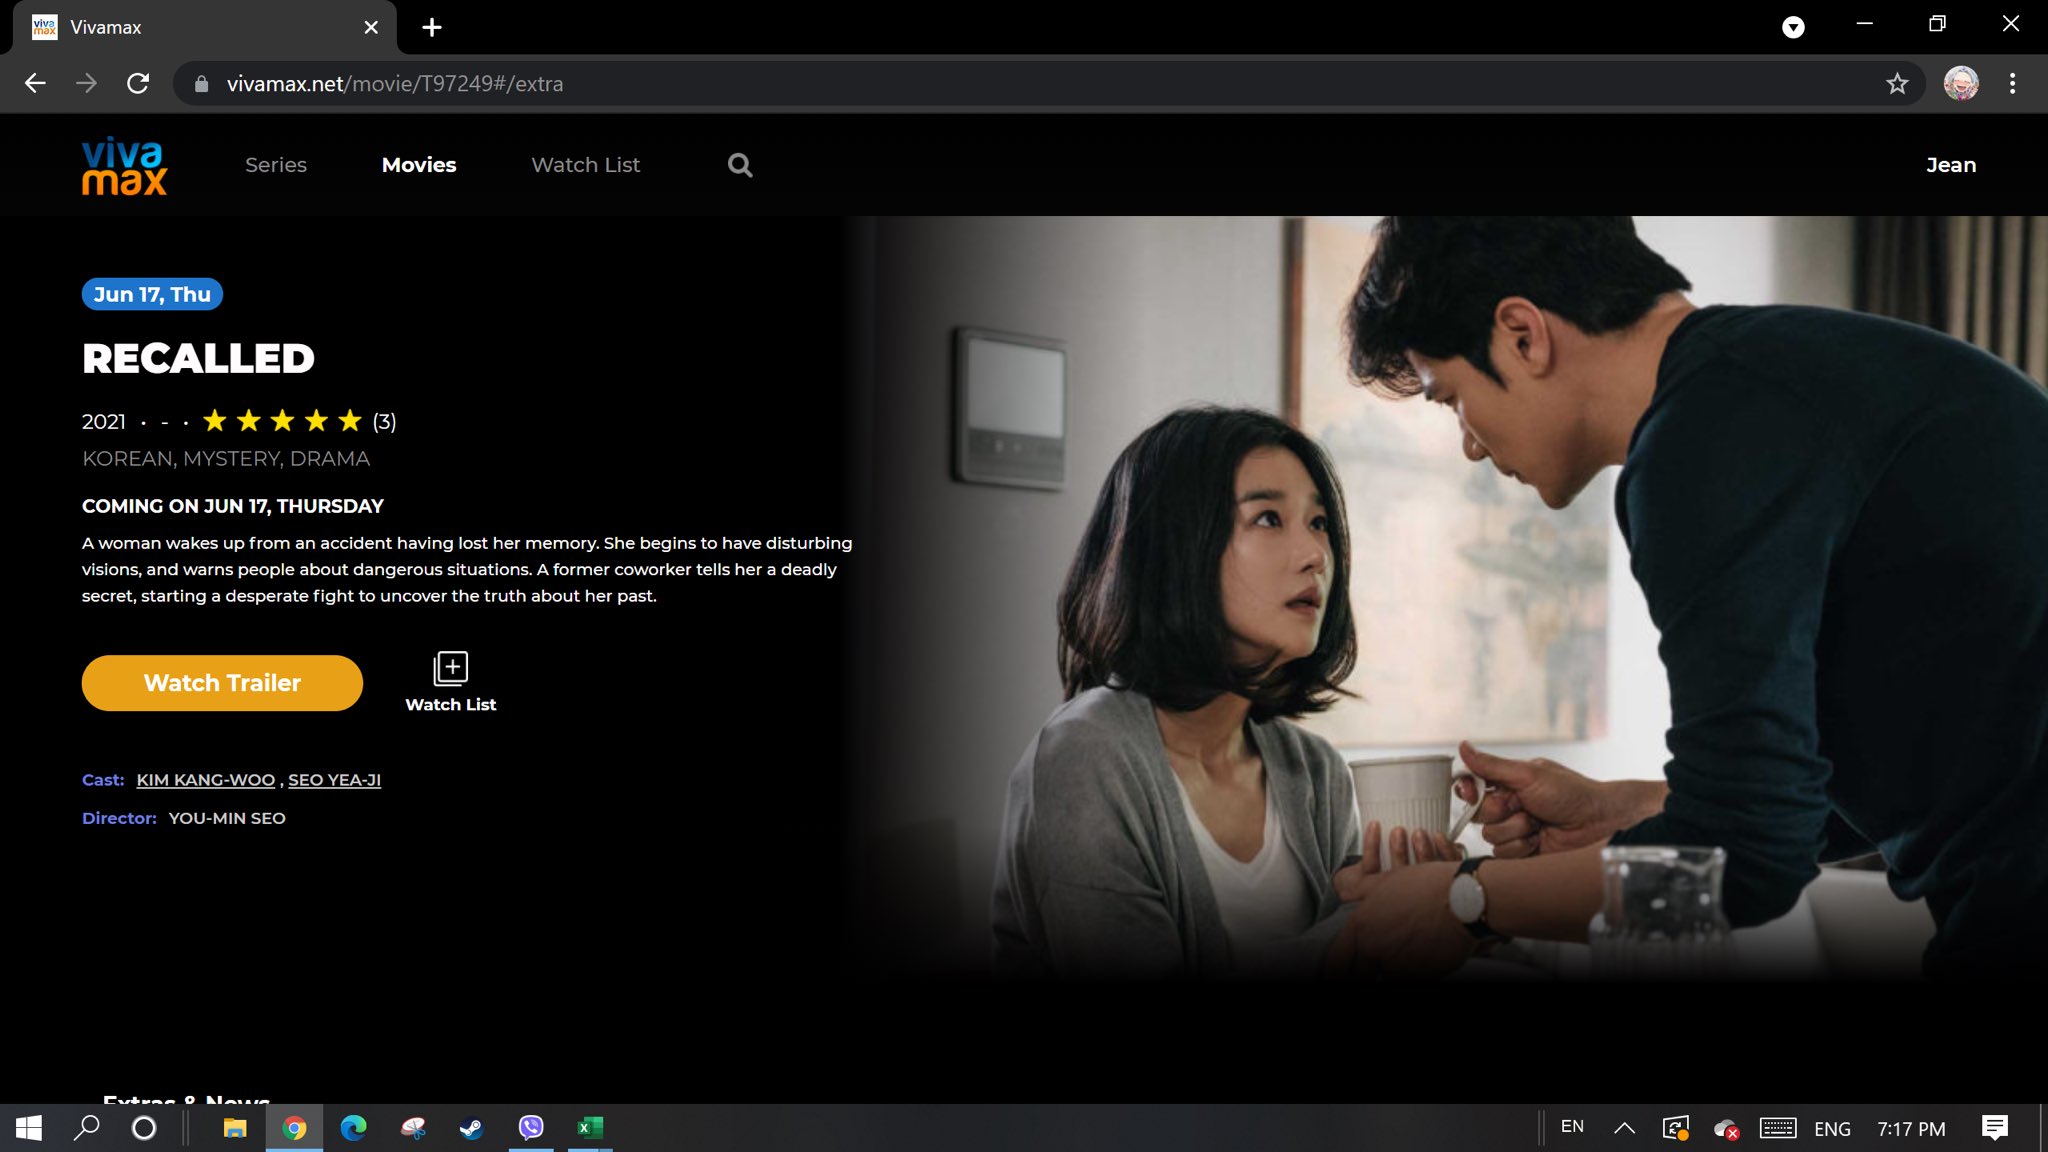The width and height of the screenshot is (2048, 1152).
Task: Click the Chrome profile avatar
Action: (x=1960, y=84)
